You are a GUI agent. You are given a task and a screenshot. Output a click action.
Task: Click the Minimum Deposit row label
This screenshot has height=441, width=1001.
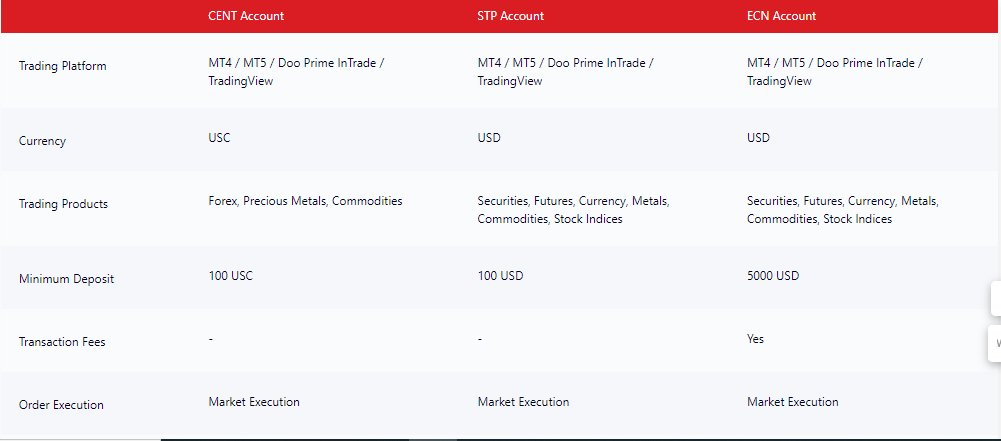click(66, 279)
